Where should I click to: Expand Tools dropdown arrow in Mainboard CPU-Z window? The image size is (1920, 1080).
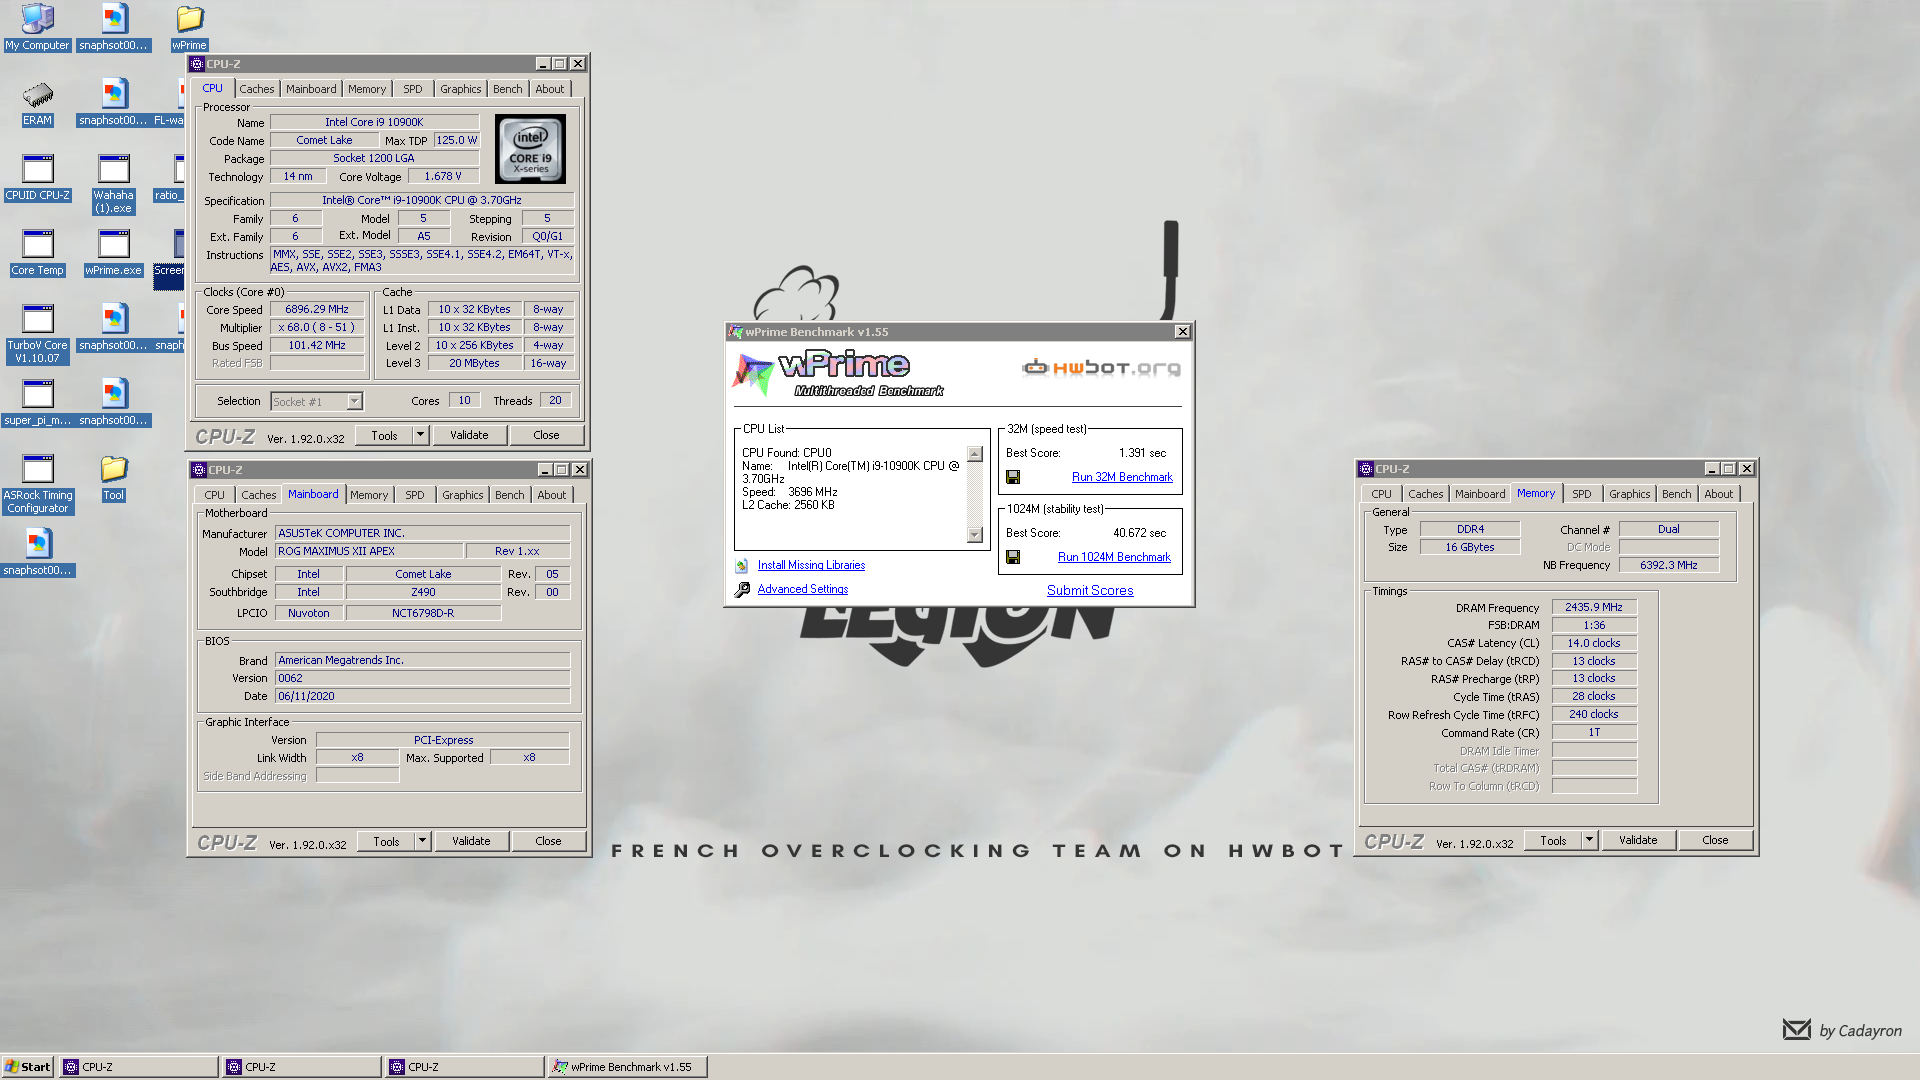pyautogui.click(x=423, y=841)
